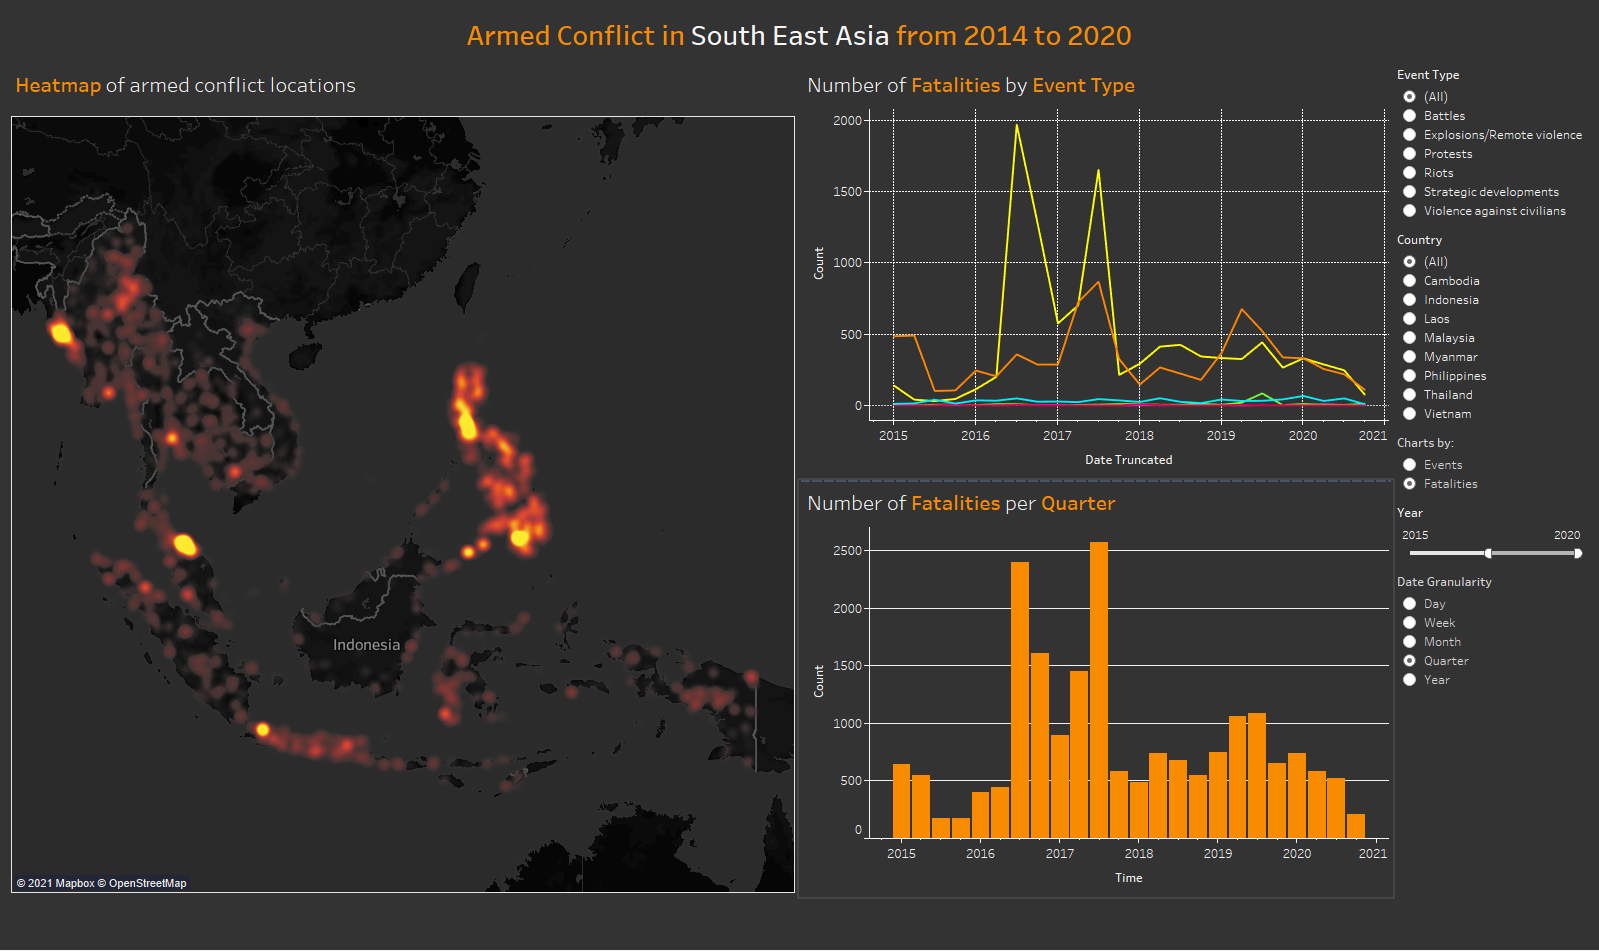Select Philippines in Country filter
This screenshot has width=1599, height=951.
(1409, 376)
